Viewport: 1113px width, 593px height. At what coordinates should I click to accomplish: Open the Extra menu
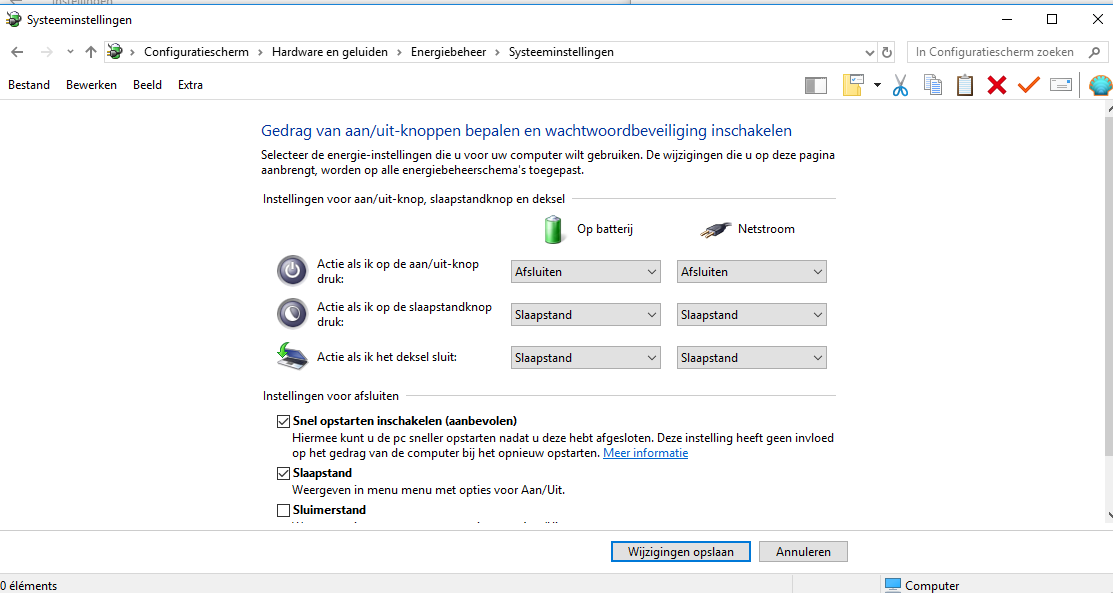coord(190,85)
